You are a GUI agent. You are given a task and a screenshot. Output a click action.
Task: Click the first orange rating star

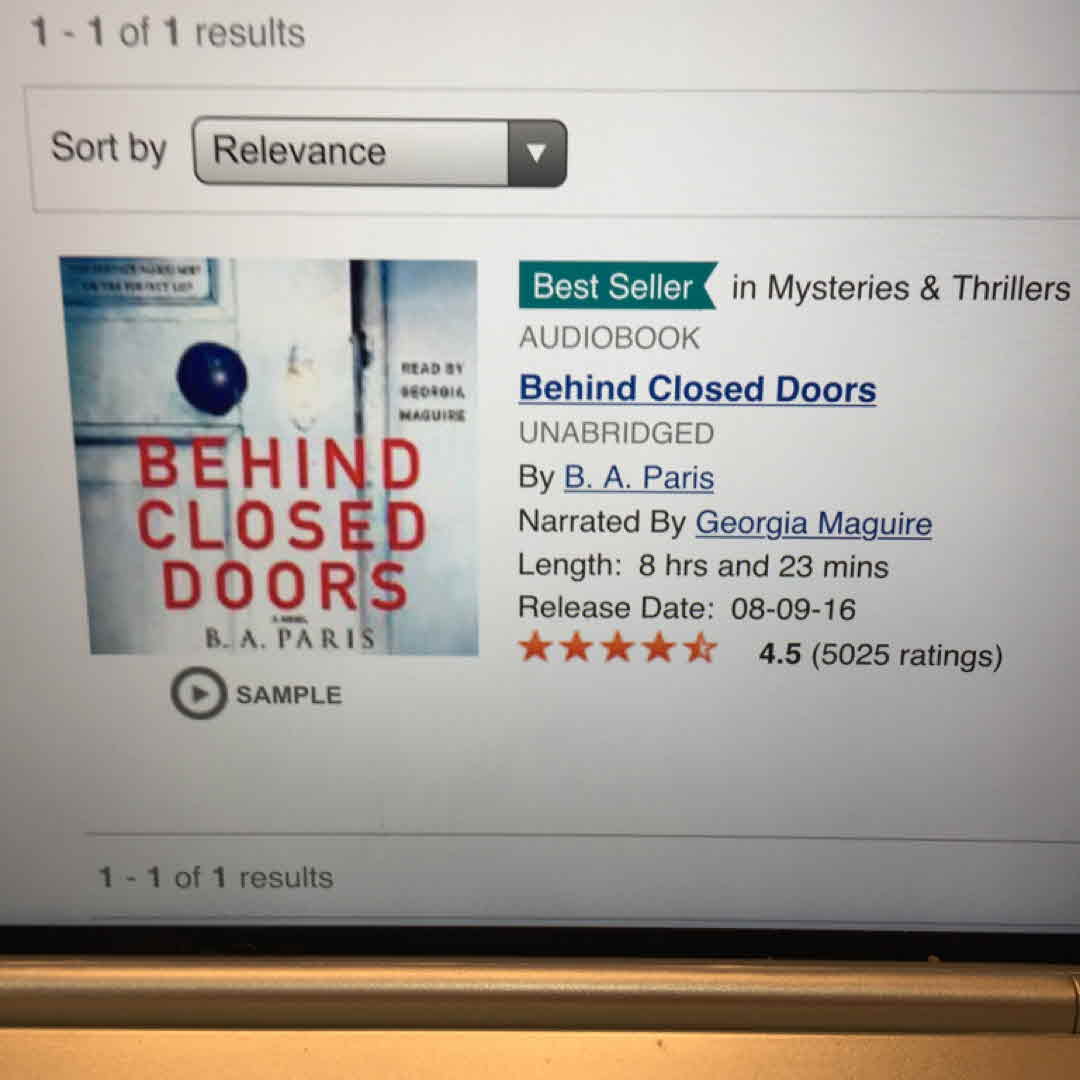535,647
